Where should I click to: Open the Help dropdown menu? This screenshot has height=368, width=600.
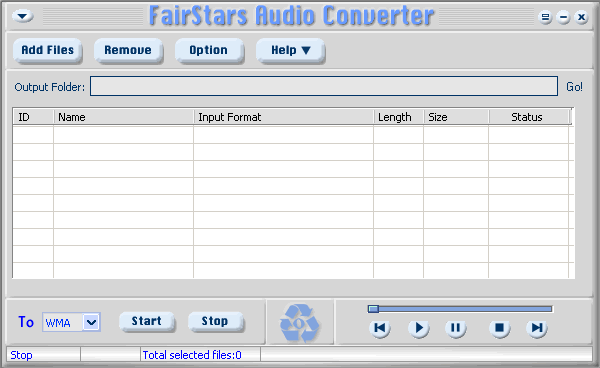(290, 50)
